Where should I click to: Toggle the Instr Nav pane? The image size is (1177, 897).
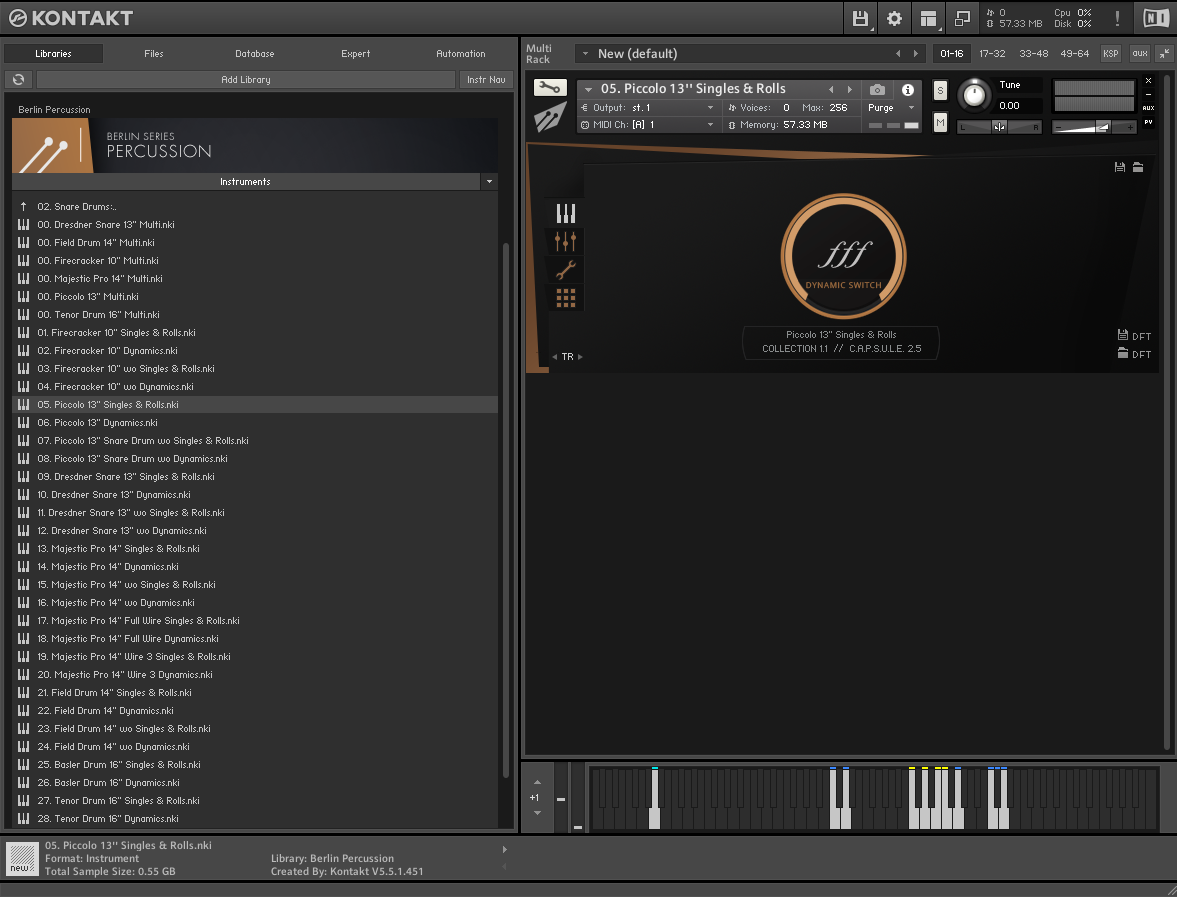(486, 80)
